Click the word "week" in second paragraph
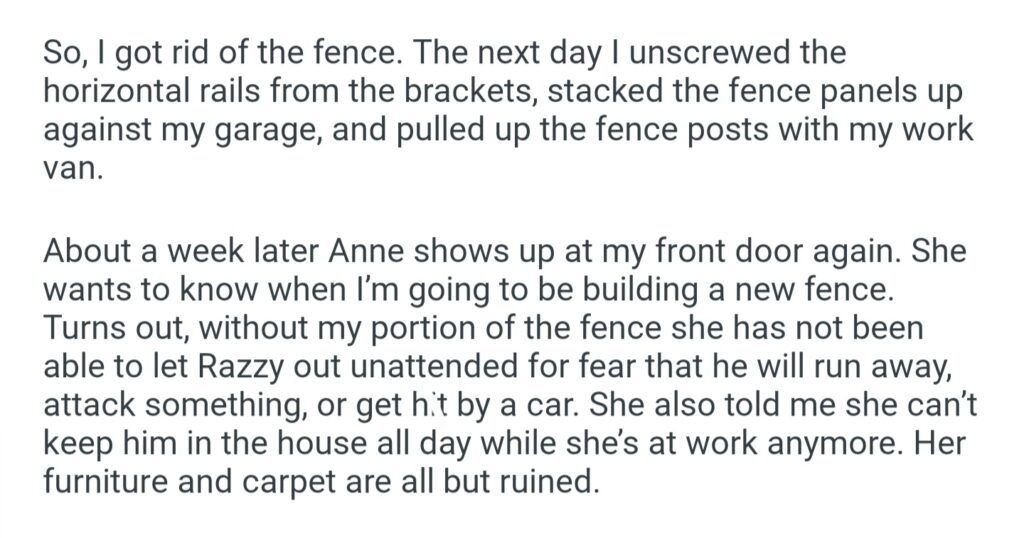The image size is (1024, 538). pyautogui.click(x=212, y=250)
